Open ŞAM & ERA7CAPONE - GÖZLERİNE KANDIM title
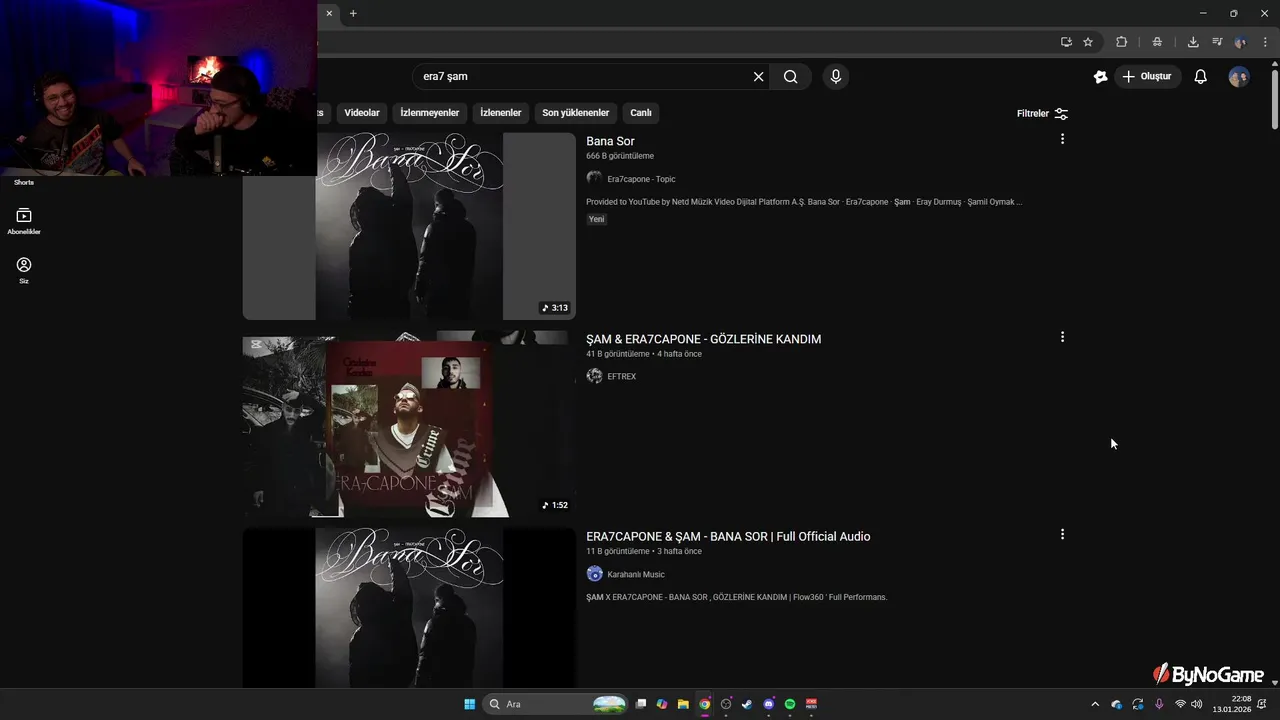1280x720 pixels. click(x=703, y=339)
